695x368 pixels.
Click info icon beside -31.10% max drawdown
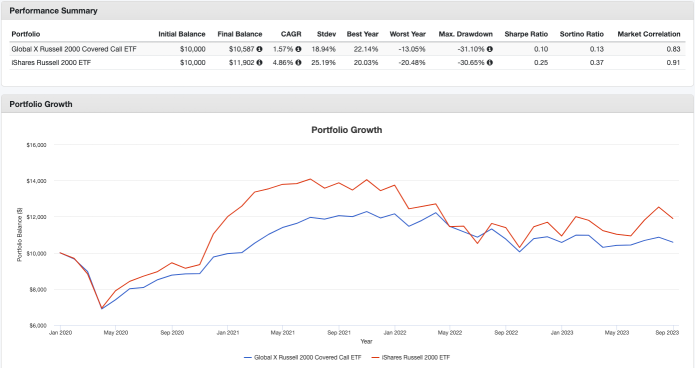pyautogui.click(x=490, y=49)
